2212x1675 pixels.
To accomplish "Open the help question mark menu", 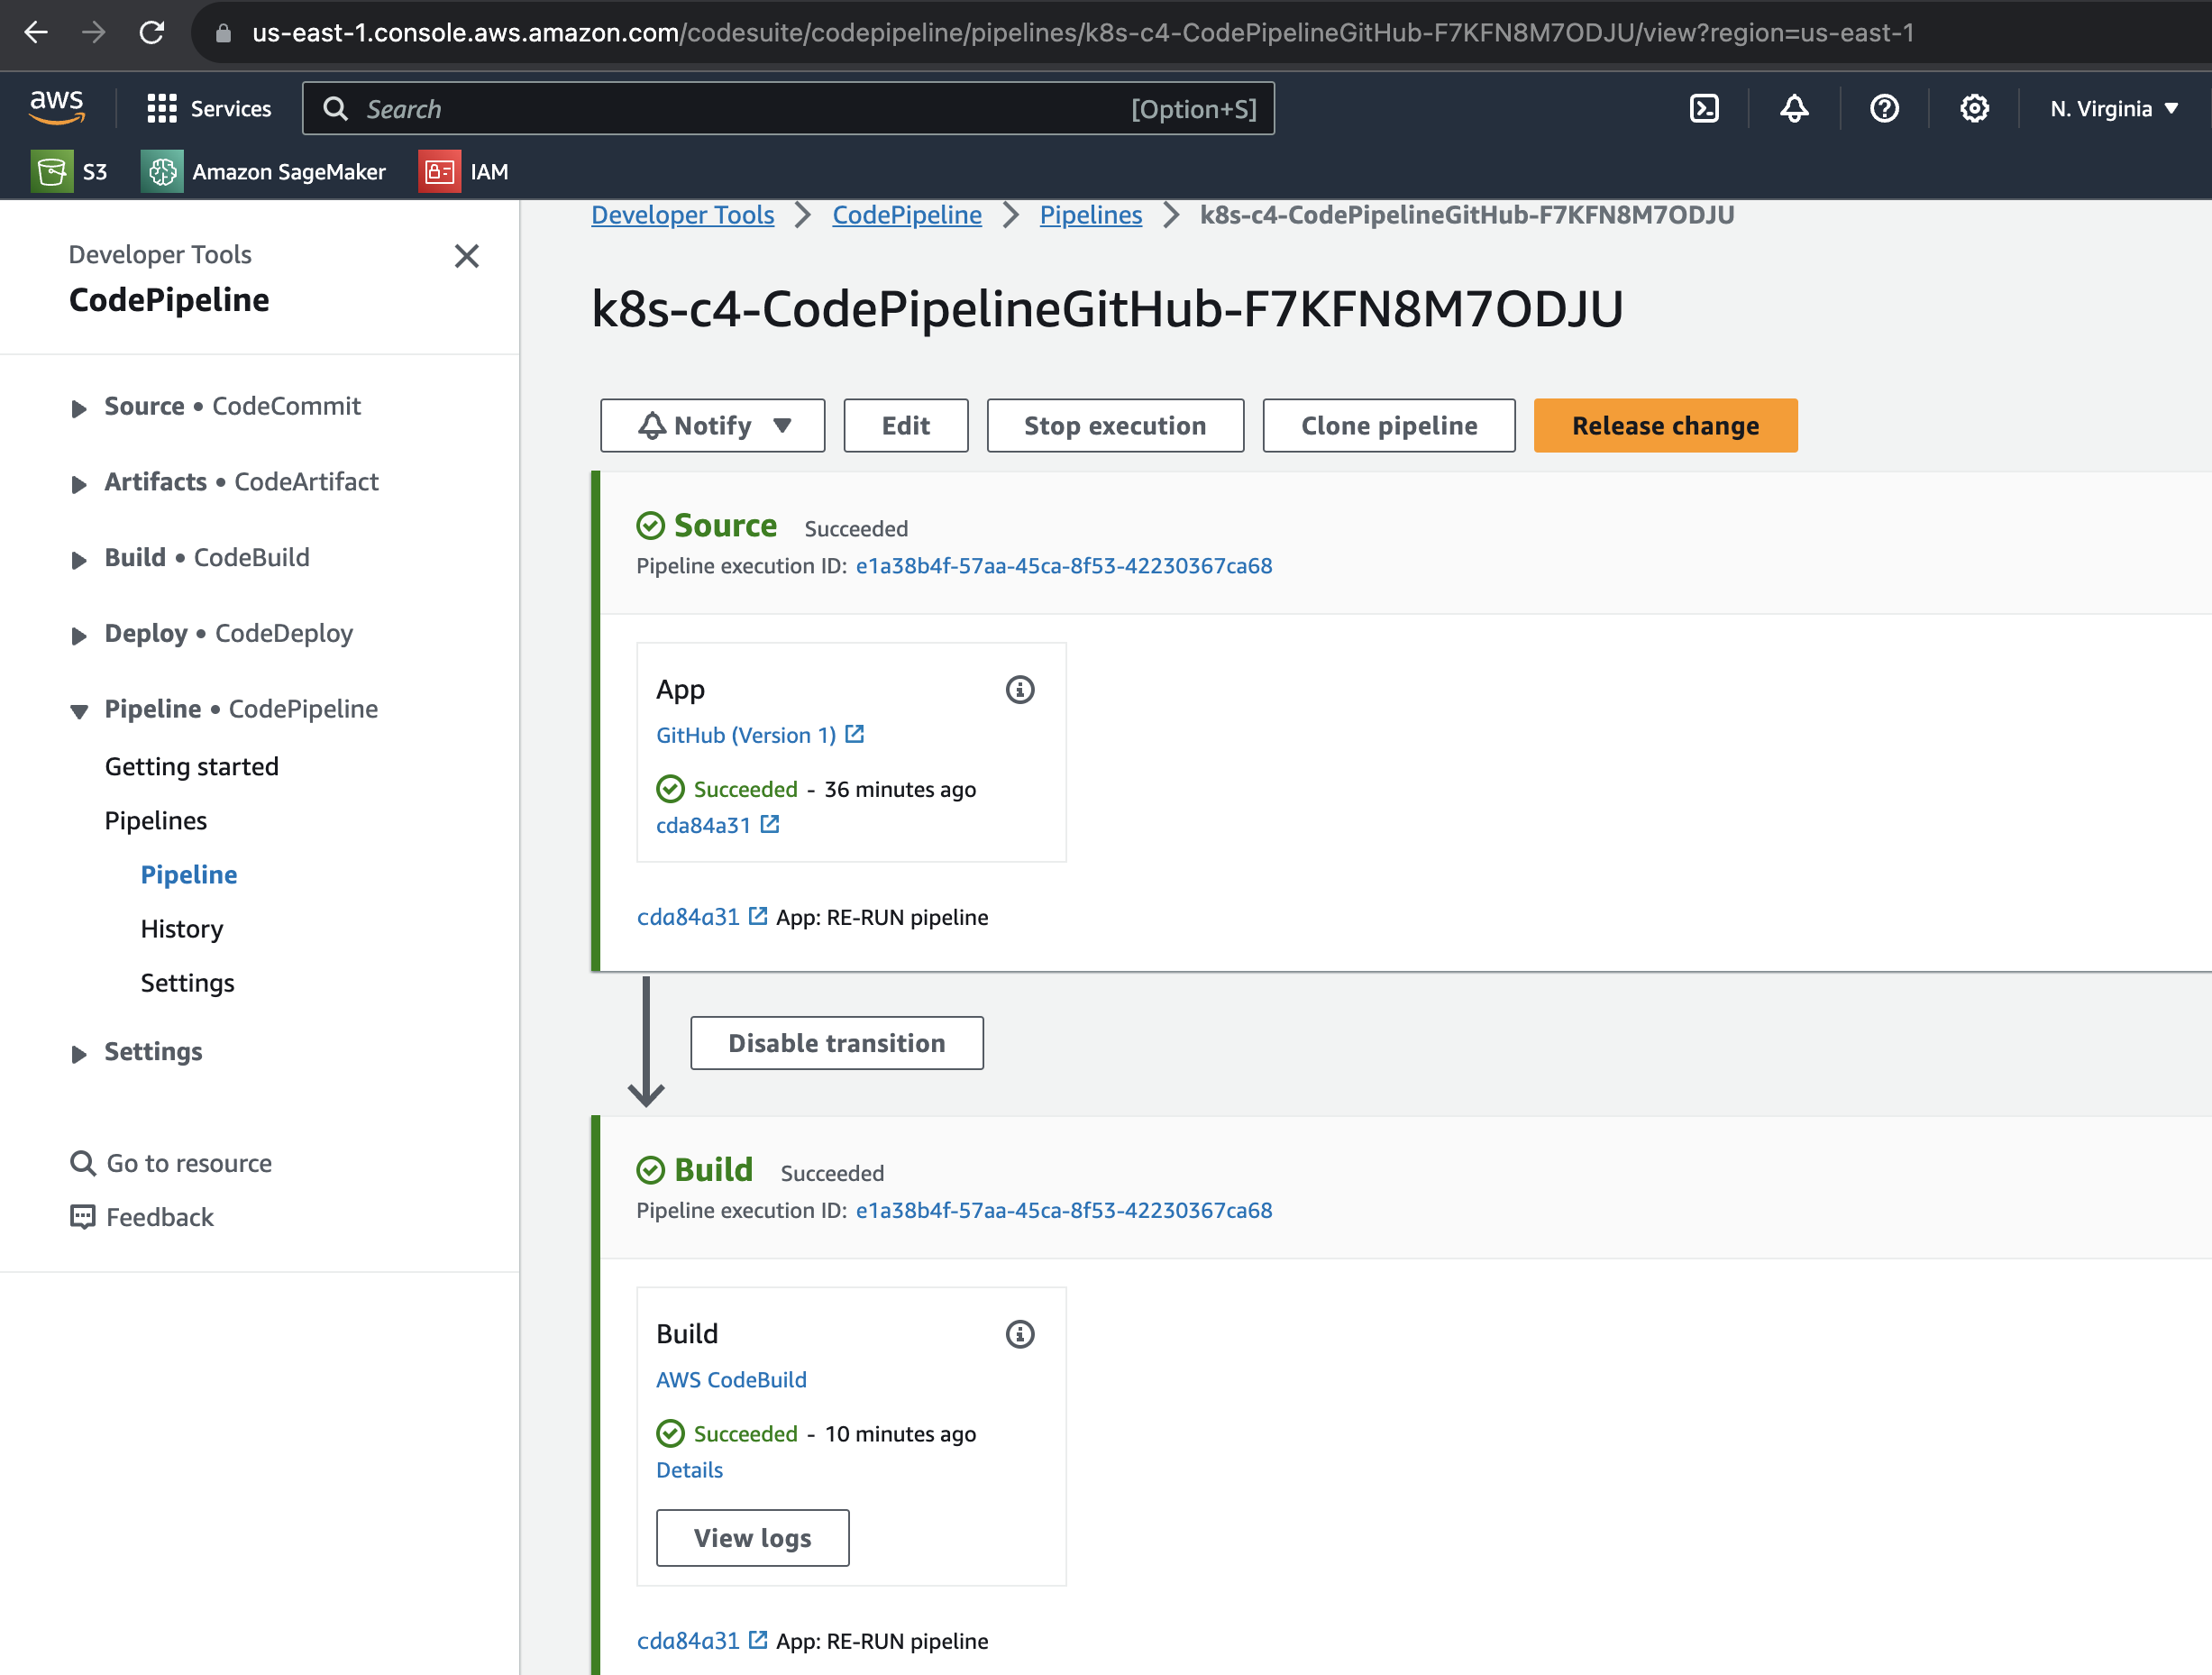I will 1884,108.
